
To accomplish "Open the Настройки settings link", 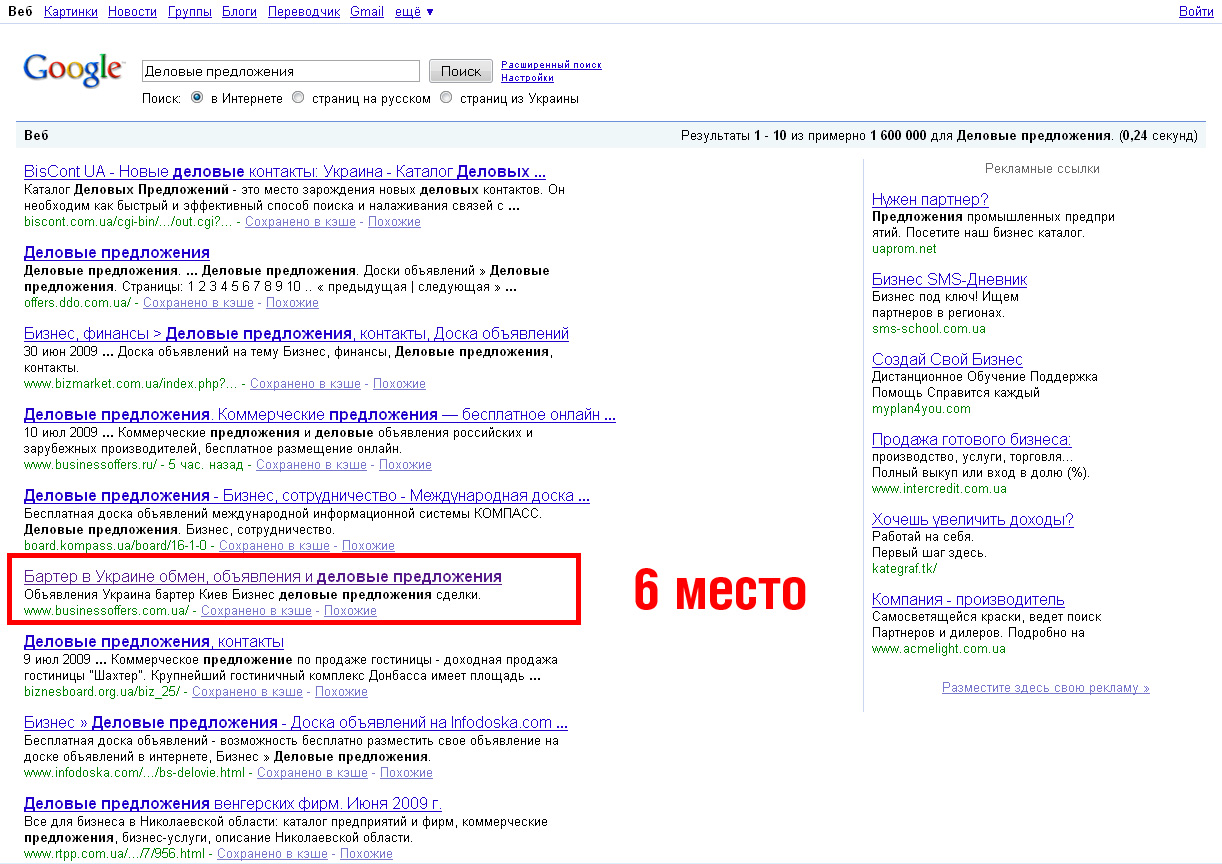I will [526, 77].
